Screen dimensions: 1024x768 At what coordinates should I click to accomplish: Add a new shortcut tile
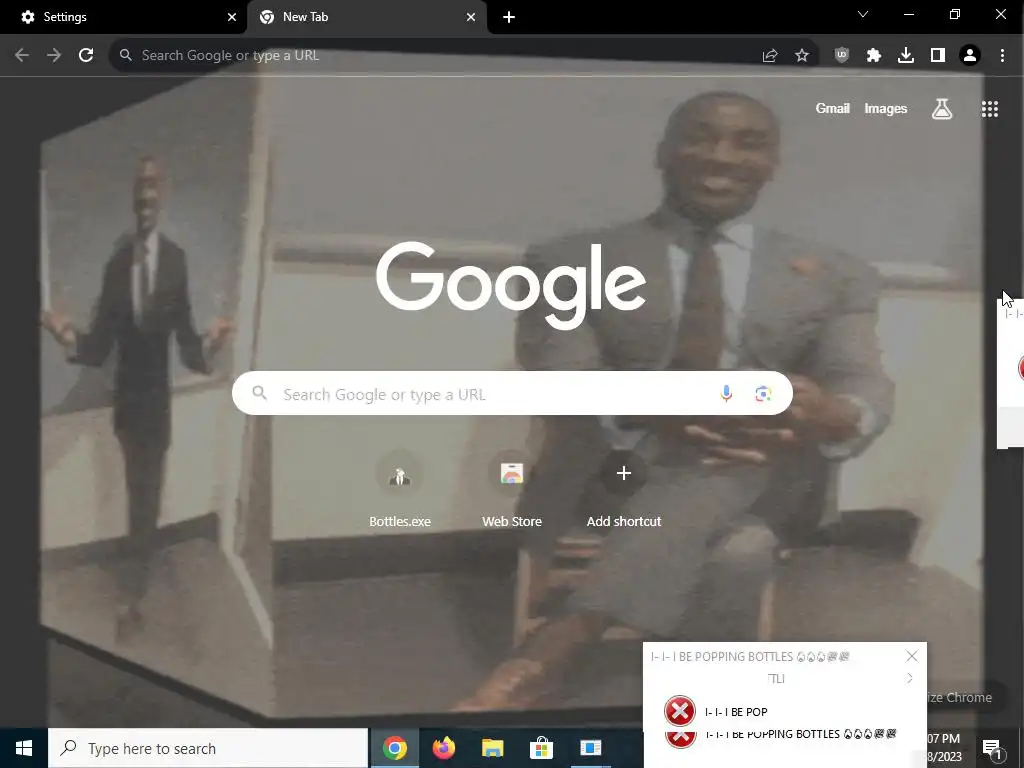point(624,490)
